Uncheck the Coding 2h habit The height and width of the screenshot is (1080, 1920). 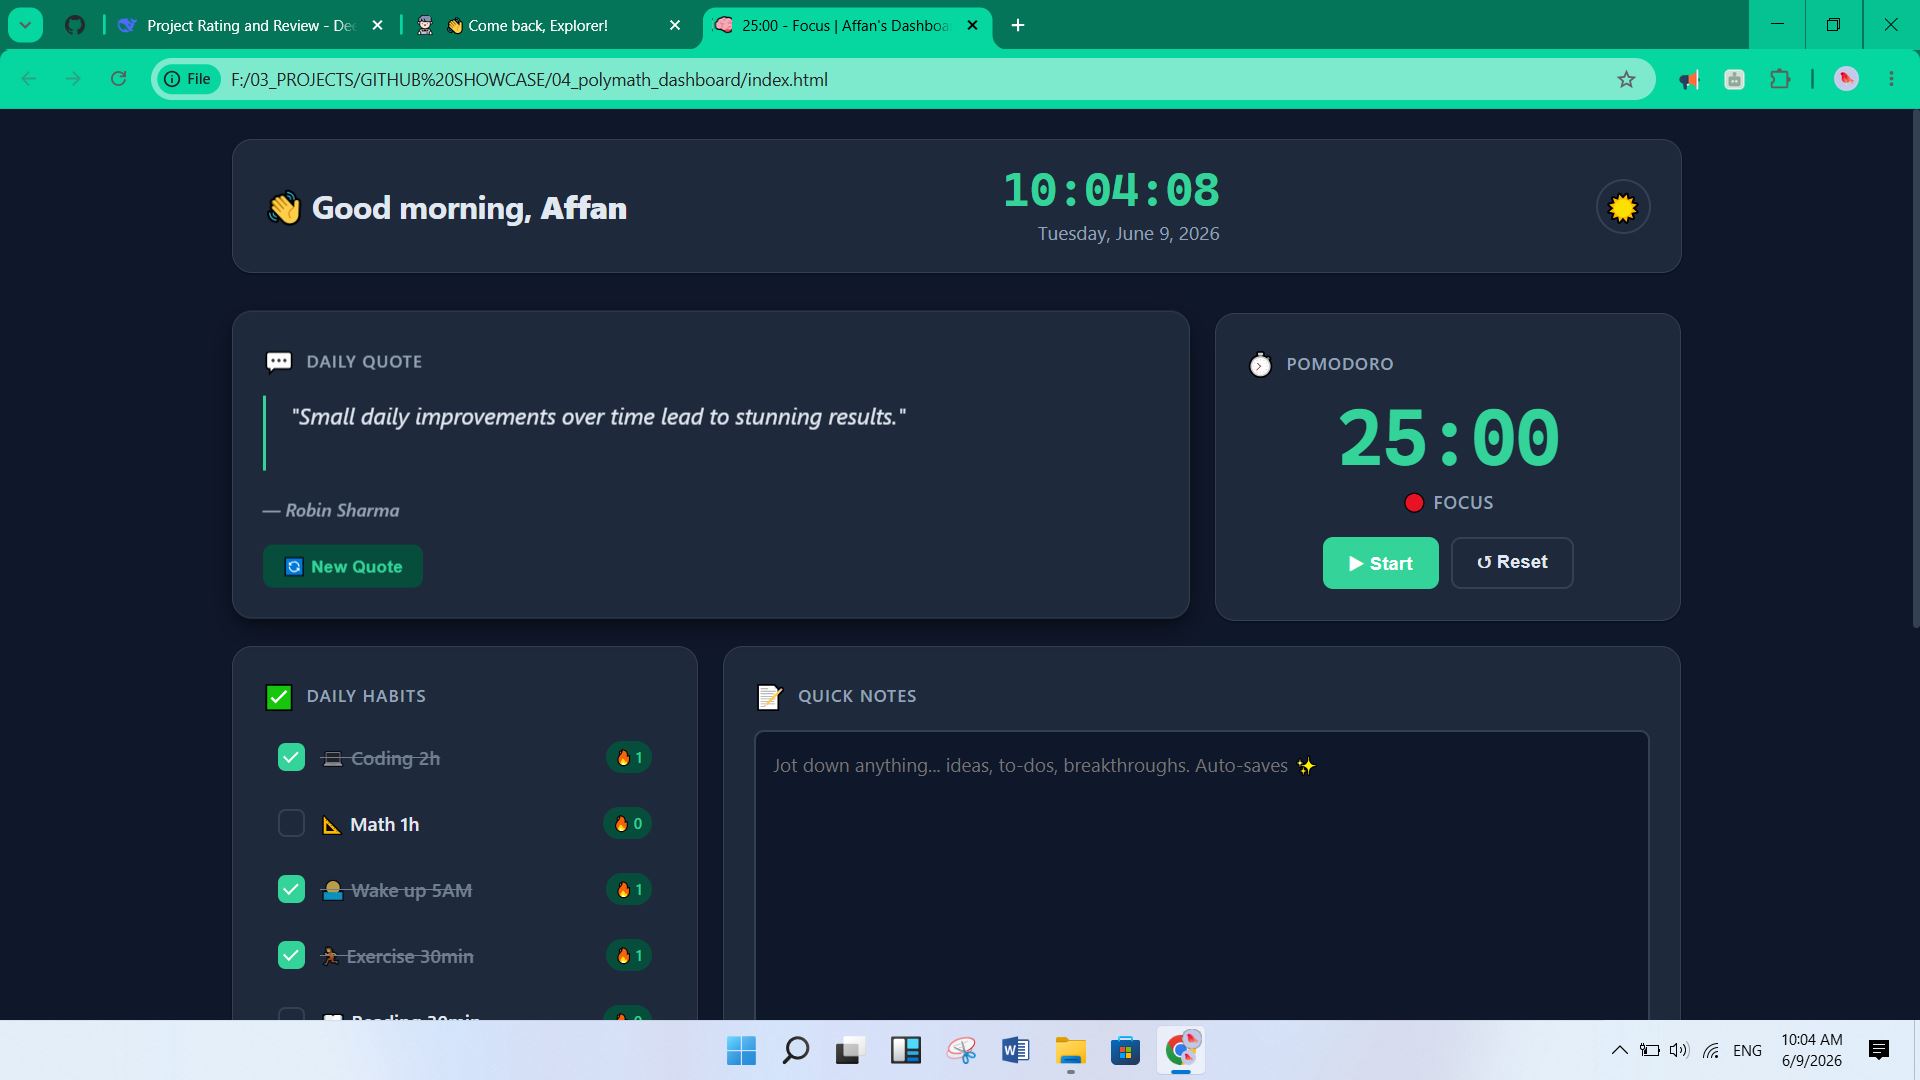(291, 757)
